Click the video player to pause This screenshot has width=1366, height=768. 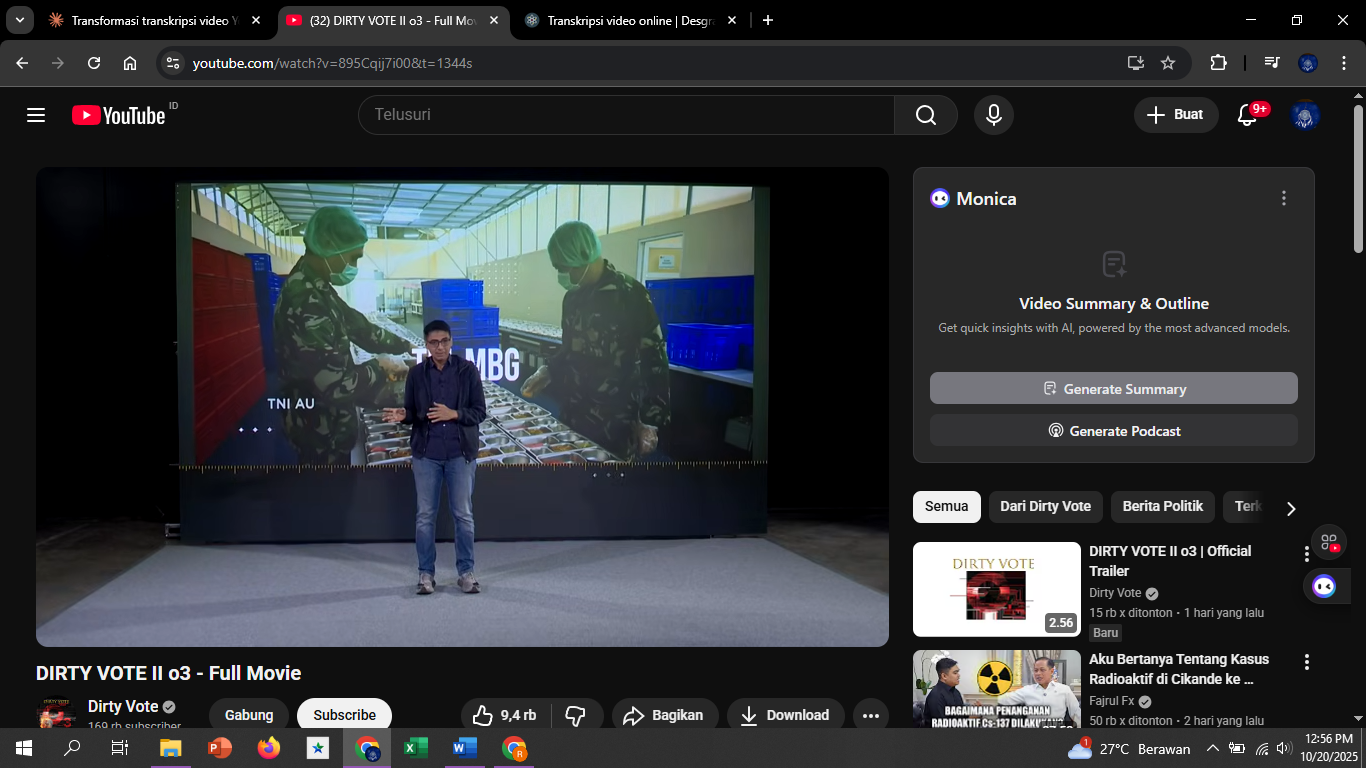point(462,406)
